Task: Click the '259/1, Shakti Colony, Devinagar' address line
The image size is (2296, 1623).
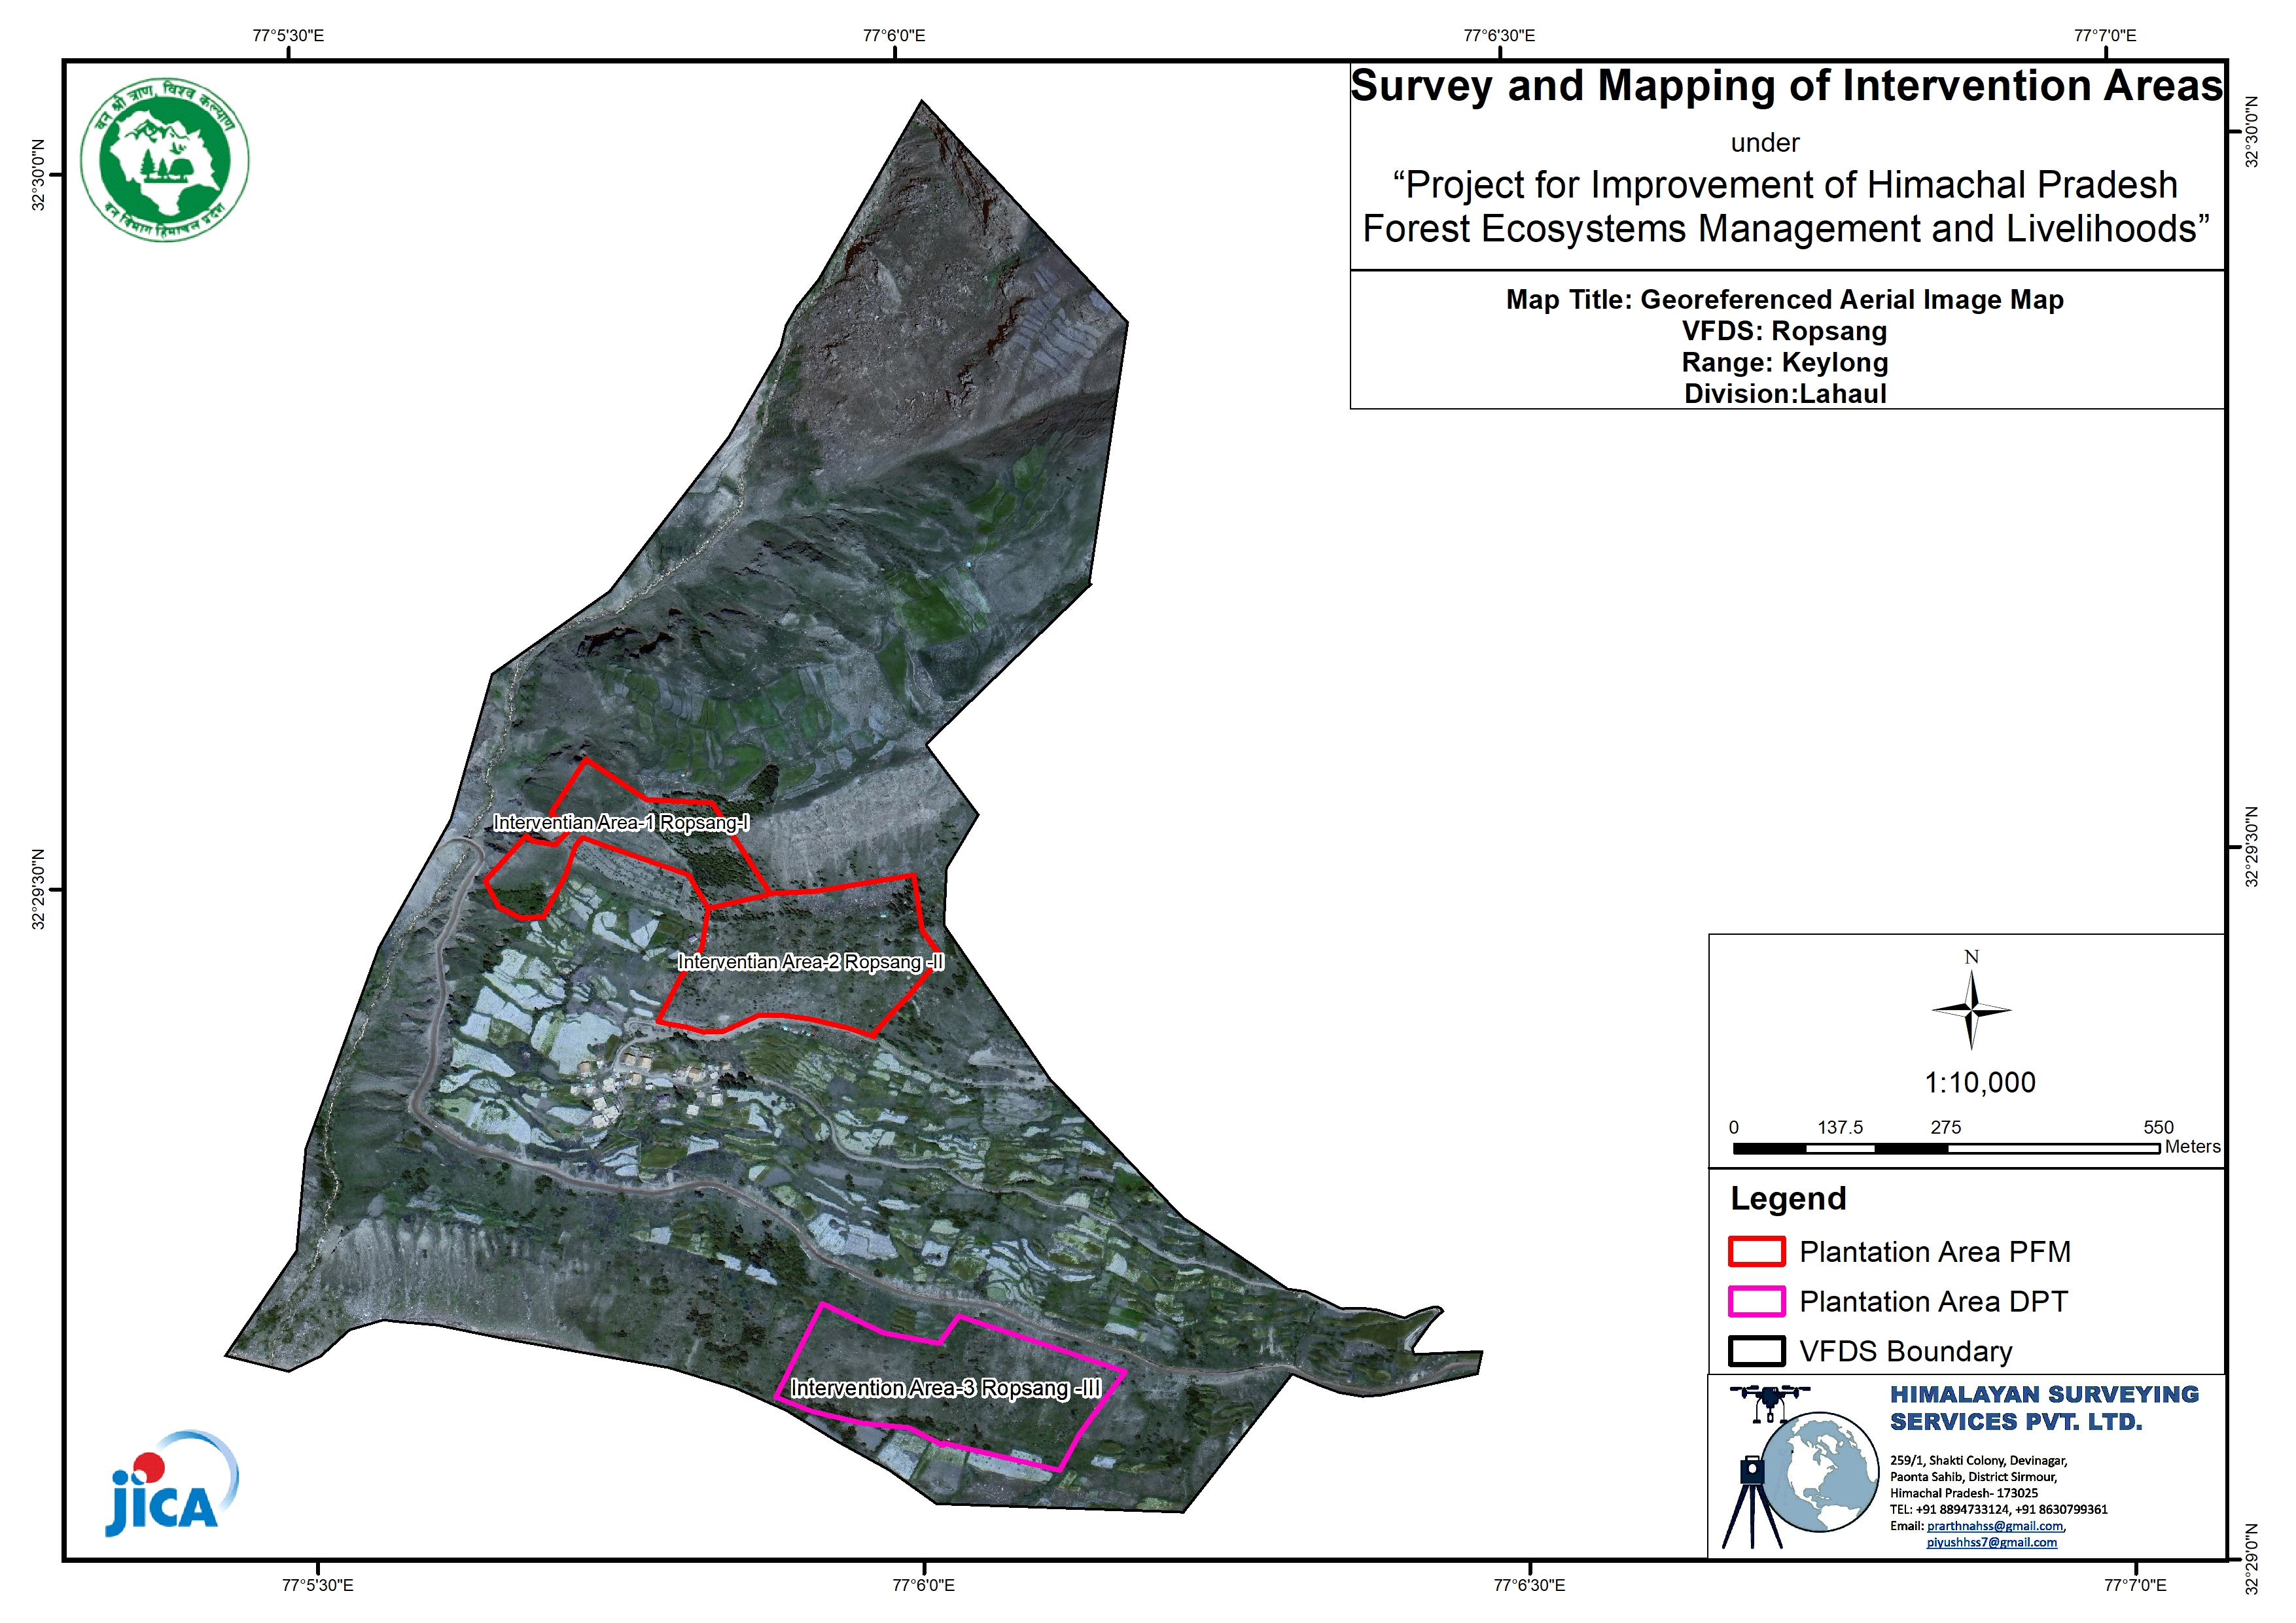Action: [x=1978, y=1461]
